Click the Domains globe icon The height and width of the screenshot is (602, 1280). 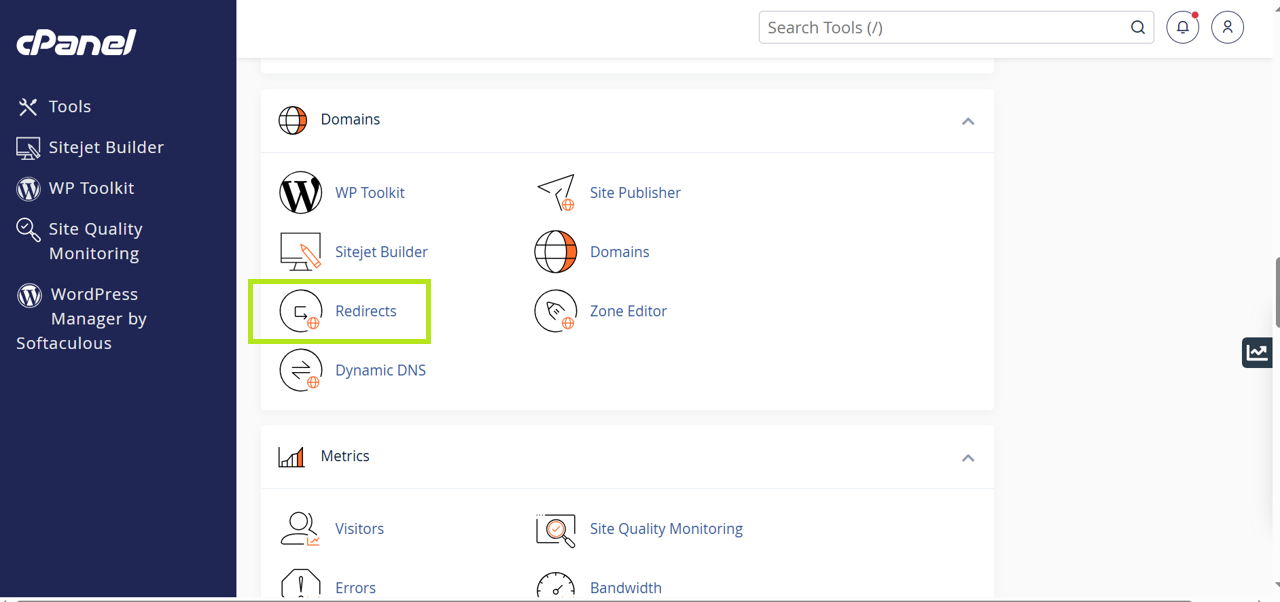[555, 252]
